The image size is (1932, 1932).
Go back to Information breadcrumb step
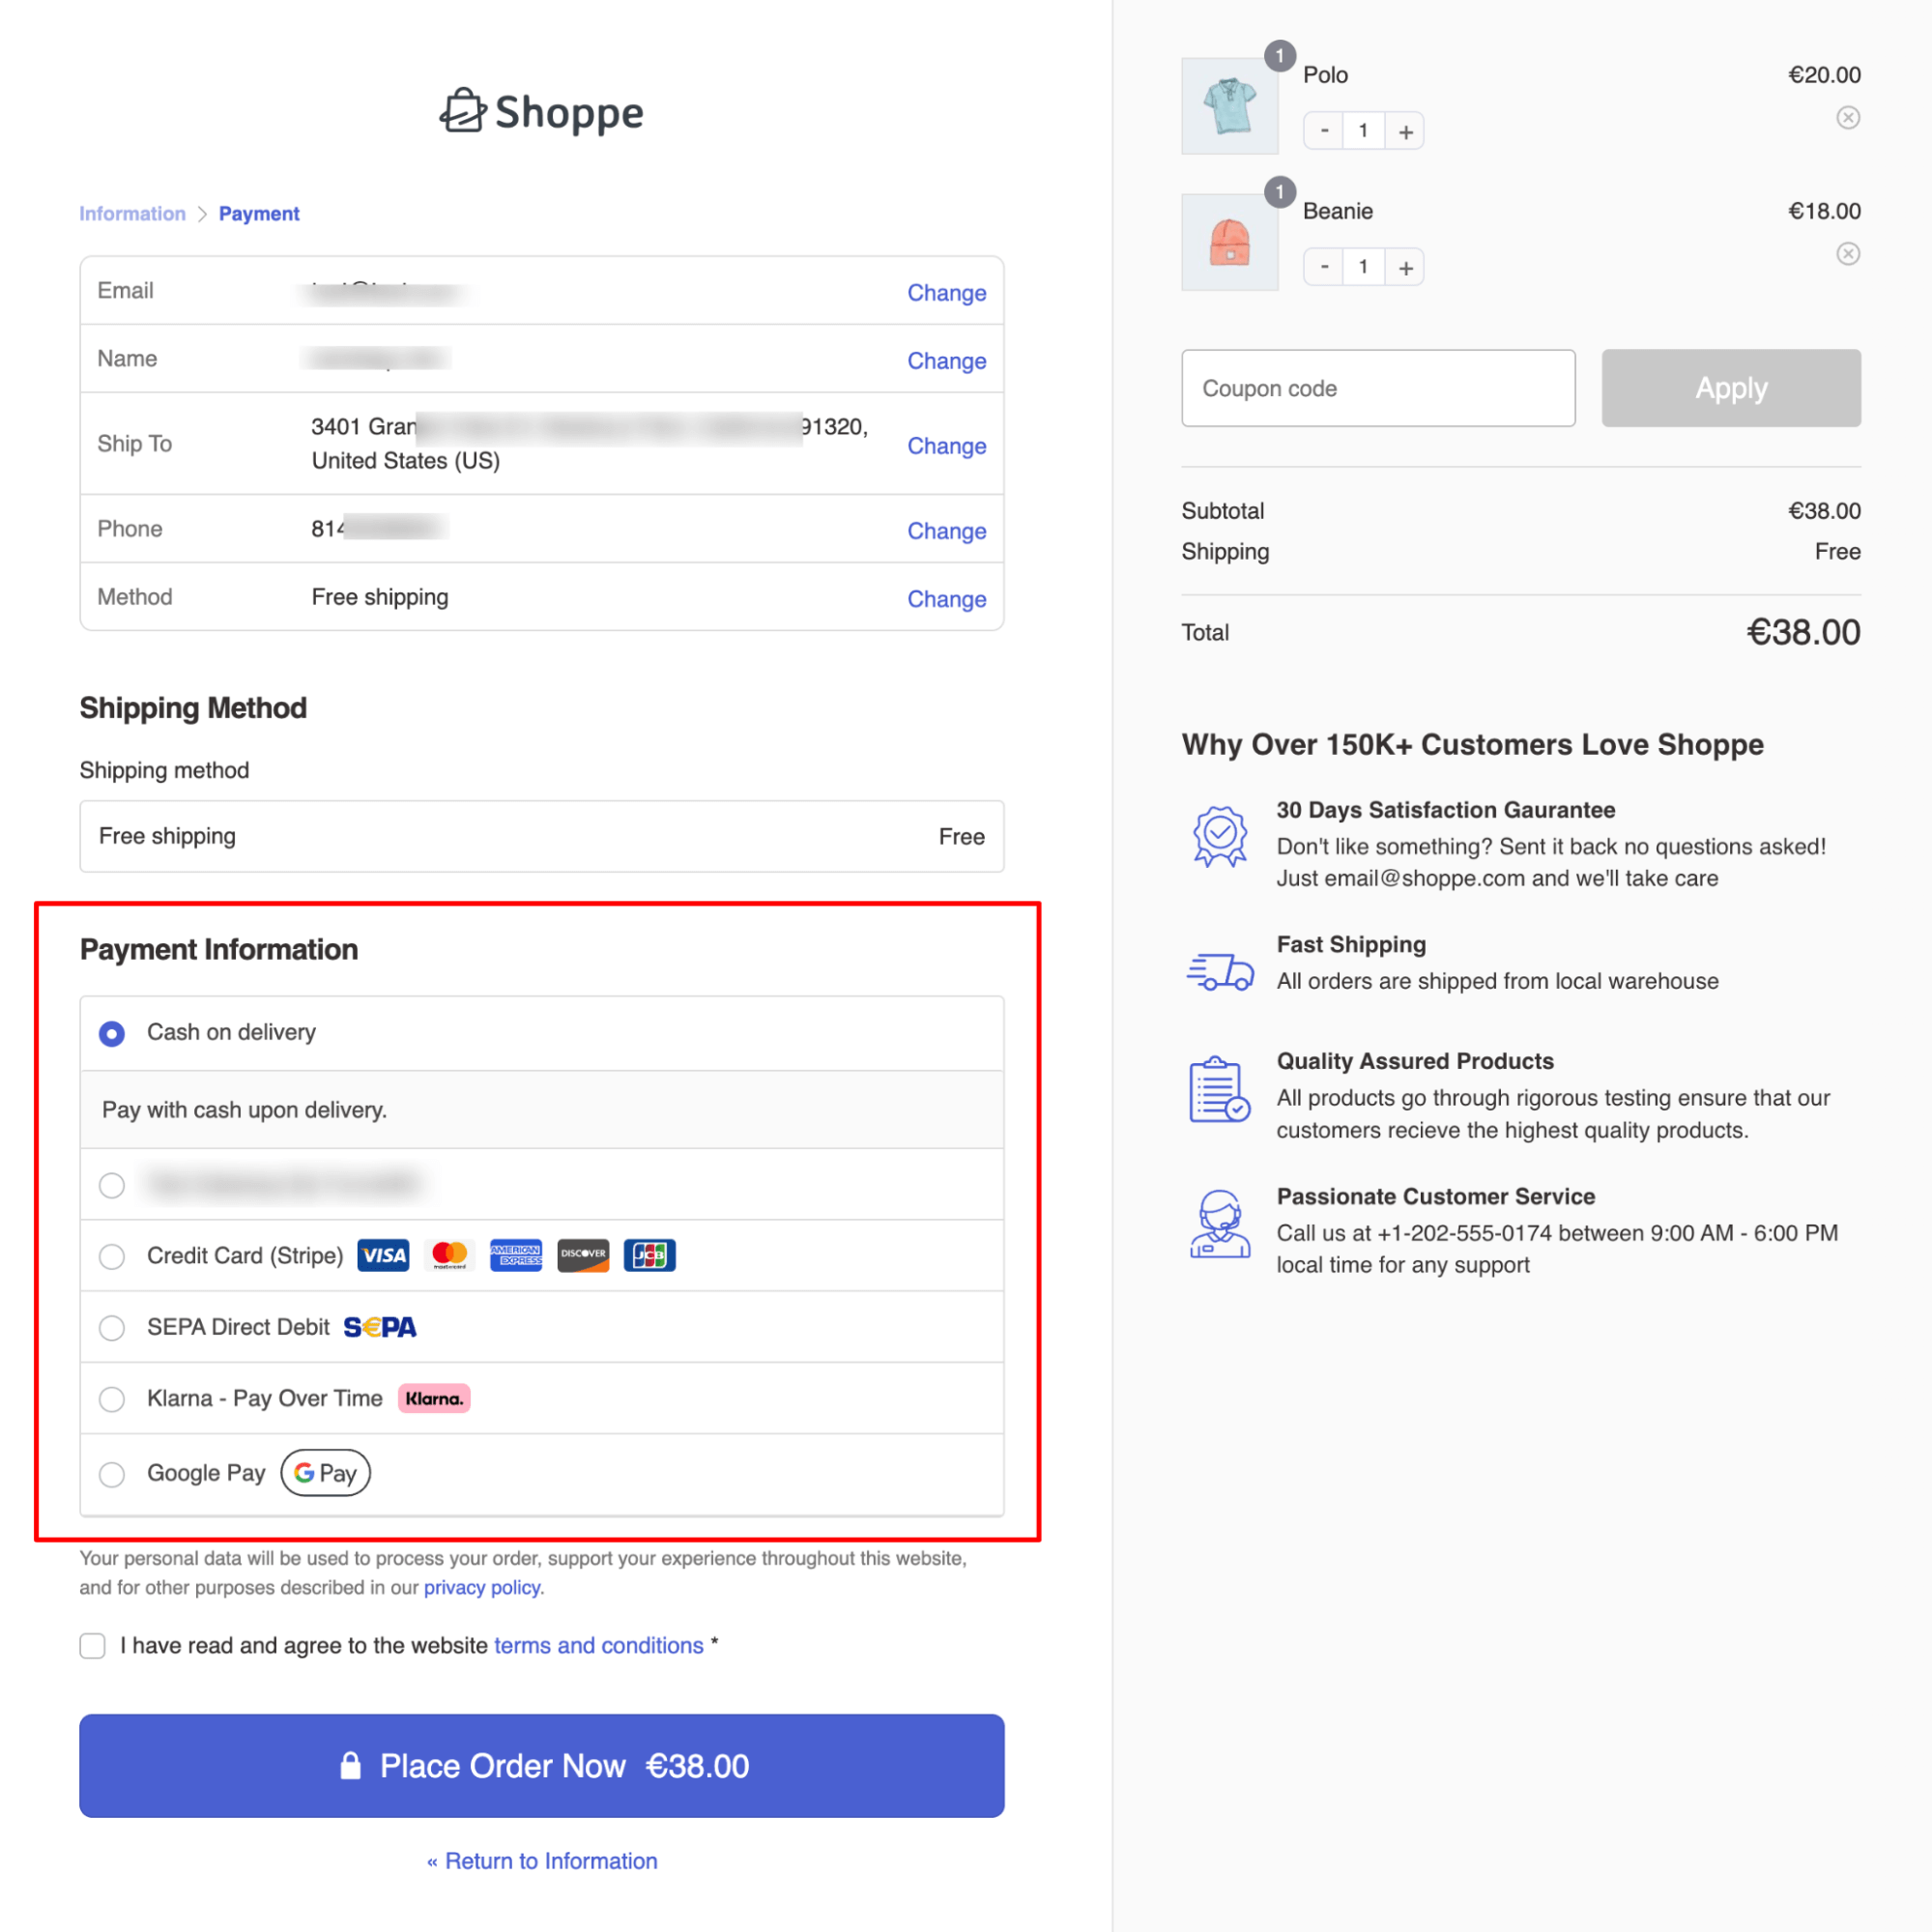pos(132,214)
